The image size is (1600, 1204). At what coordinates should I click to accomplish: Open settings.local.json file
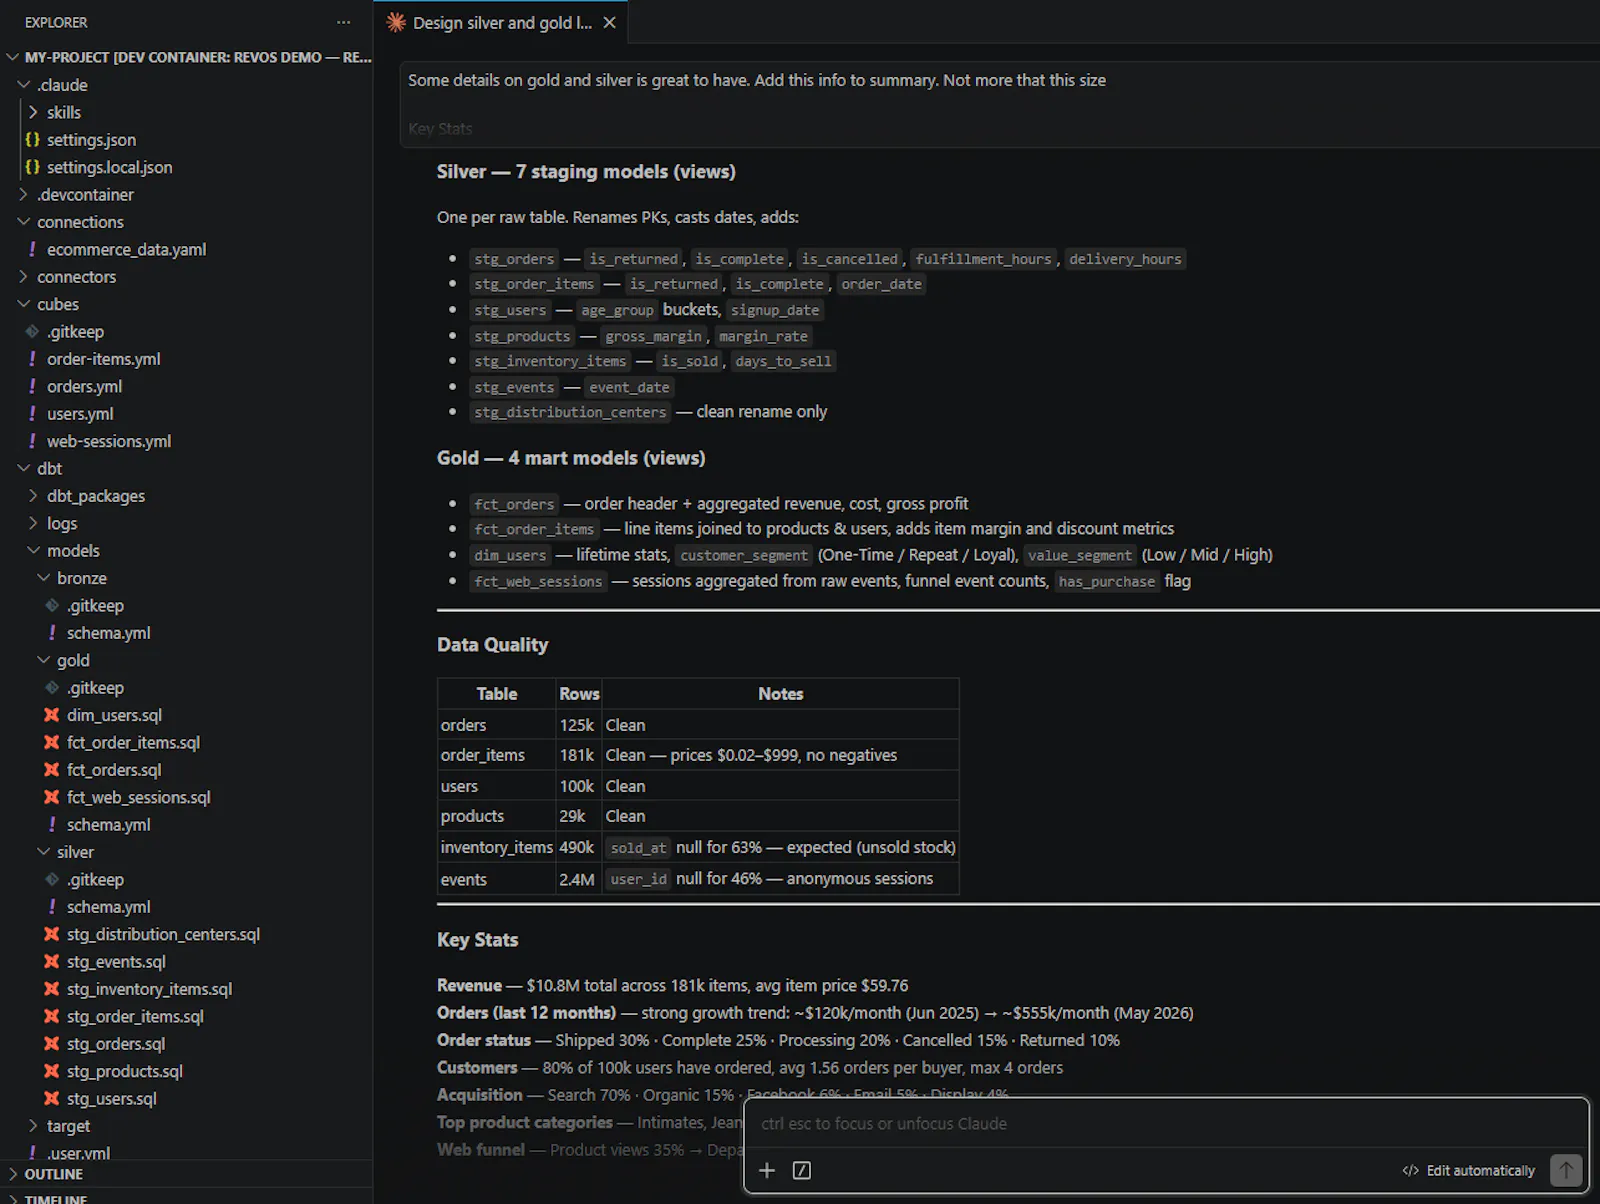point(109,167)
